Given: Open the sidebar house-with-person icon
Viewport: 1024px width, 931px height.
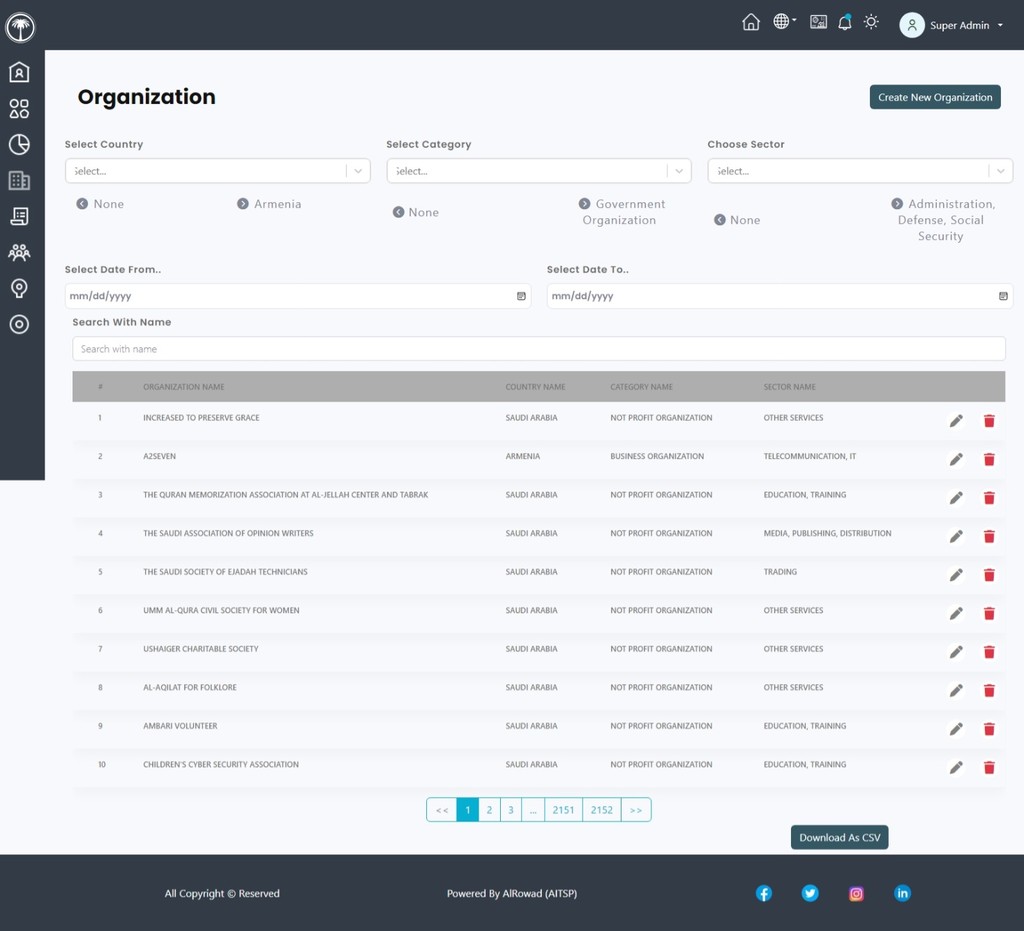Looking at the screenshot, I should coord(19,72).
